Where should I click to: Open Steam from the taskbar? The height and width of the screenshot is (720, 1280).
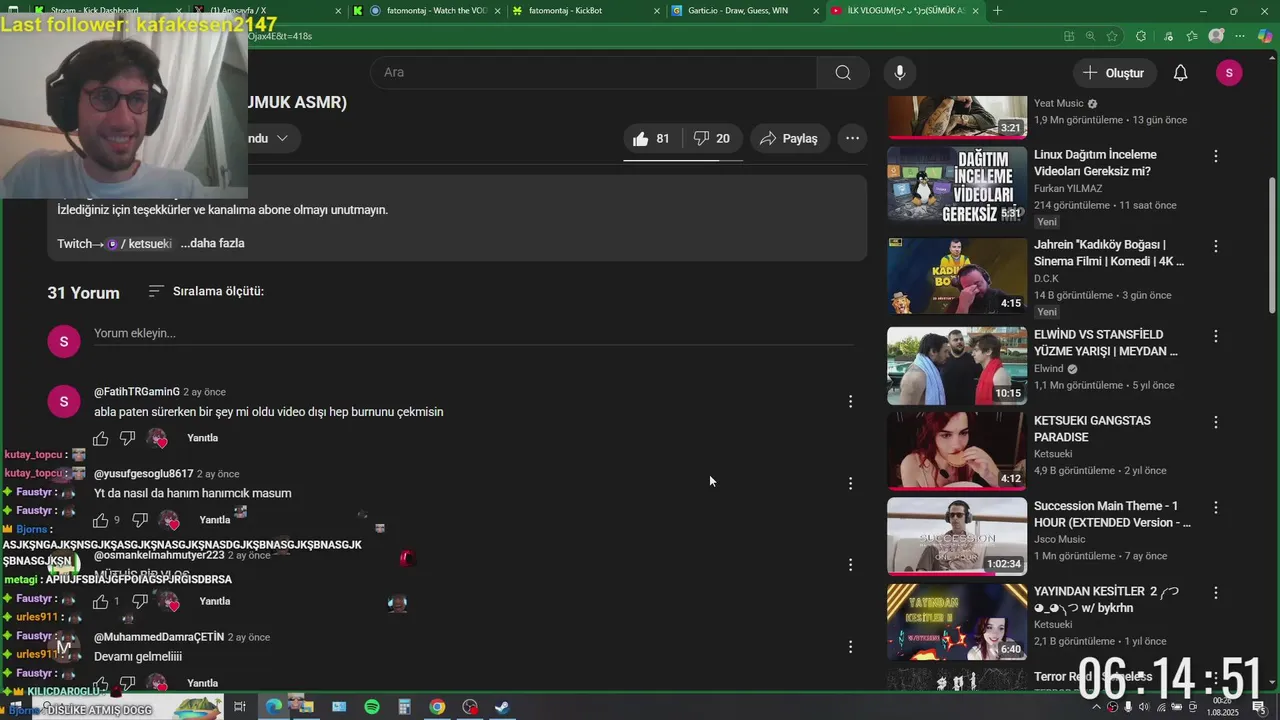tap(502, 707)
